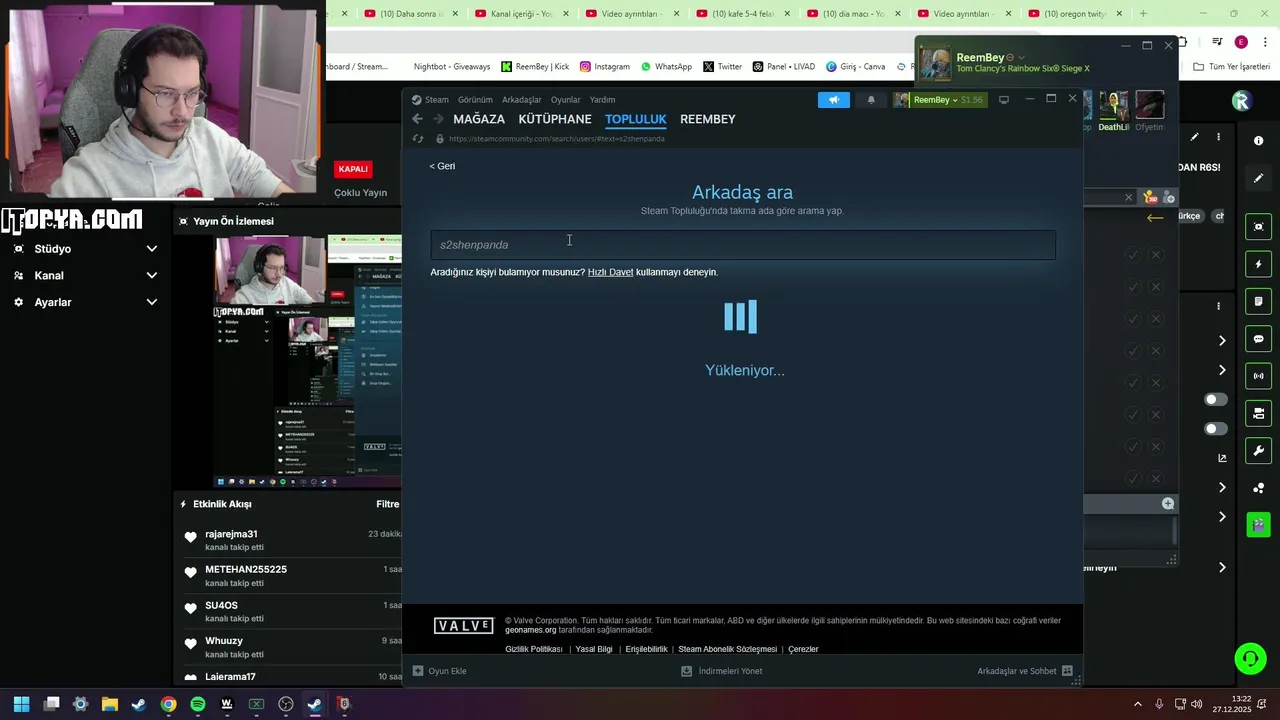Open the Görünüm menu

[475, 100]
